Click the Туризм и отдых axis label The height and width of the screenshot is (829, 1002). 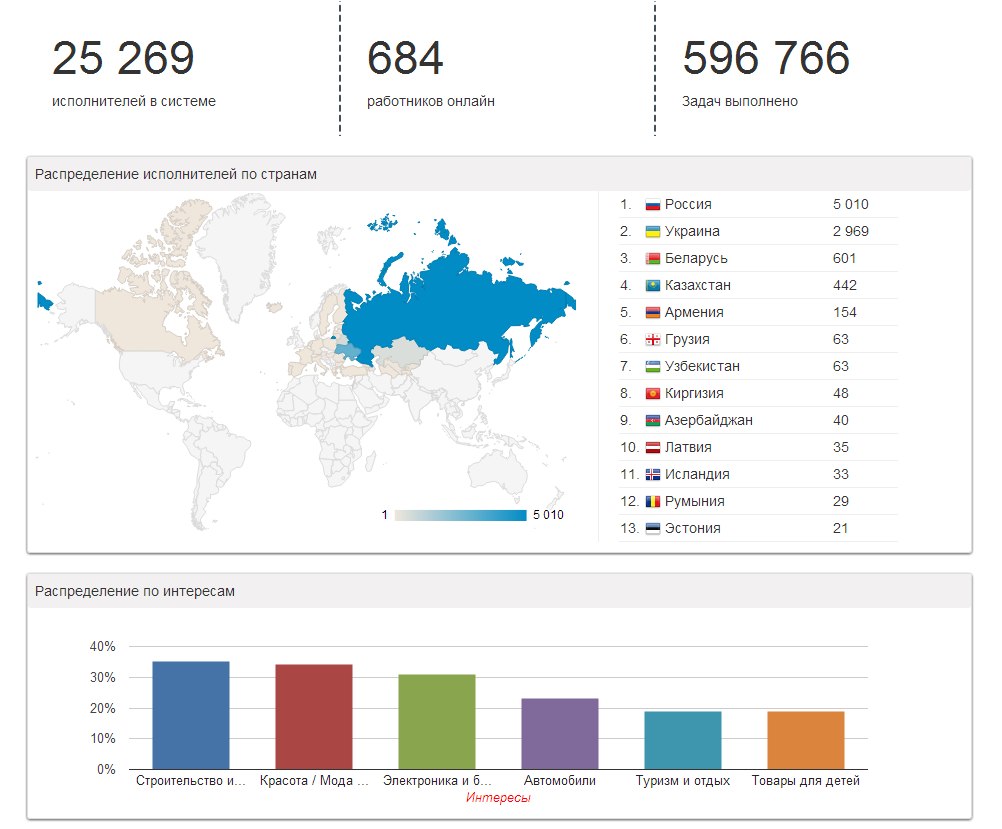click(682, 780)
